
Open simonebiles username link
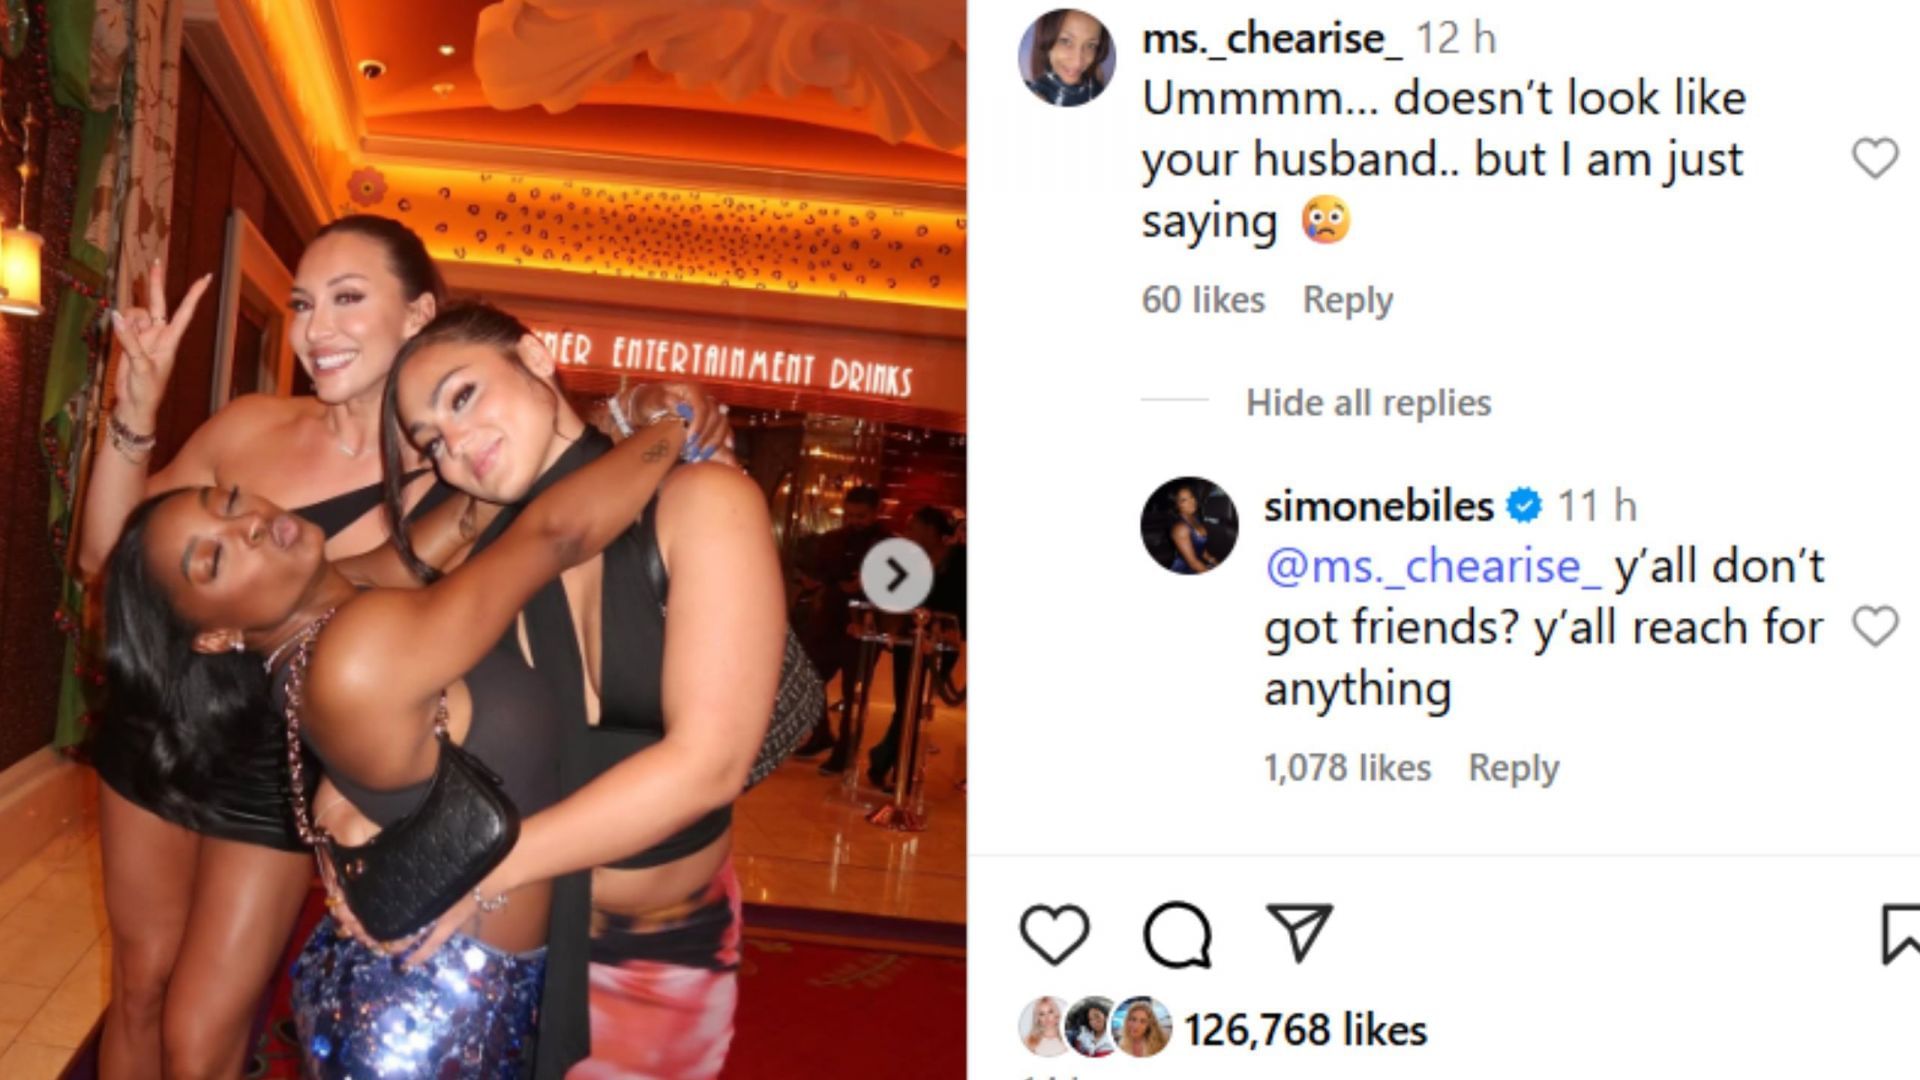point(1378,506)
